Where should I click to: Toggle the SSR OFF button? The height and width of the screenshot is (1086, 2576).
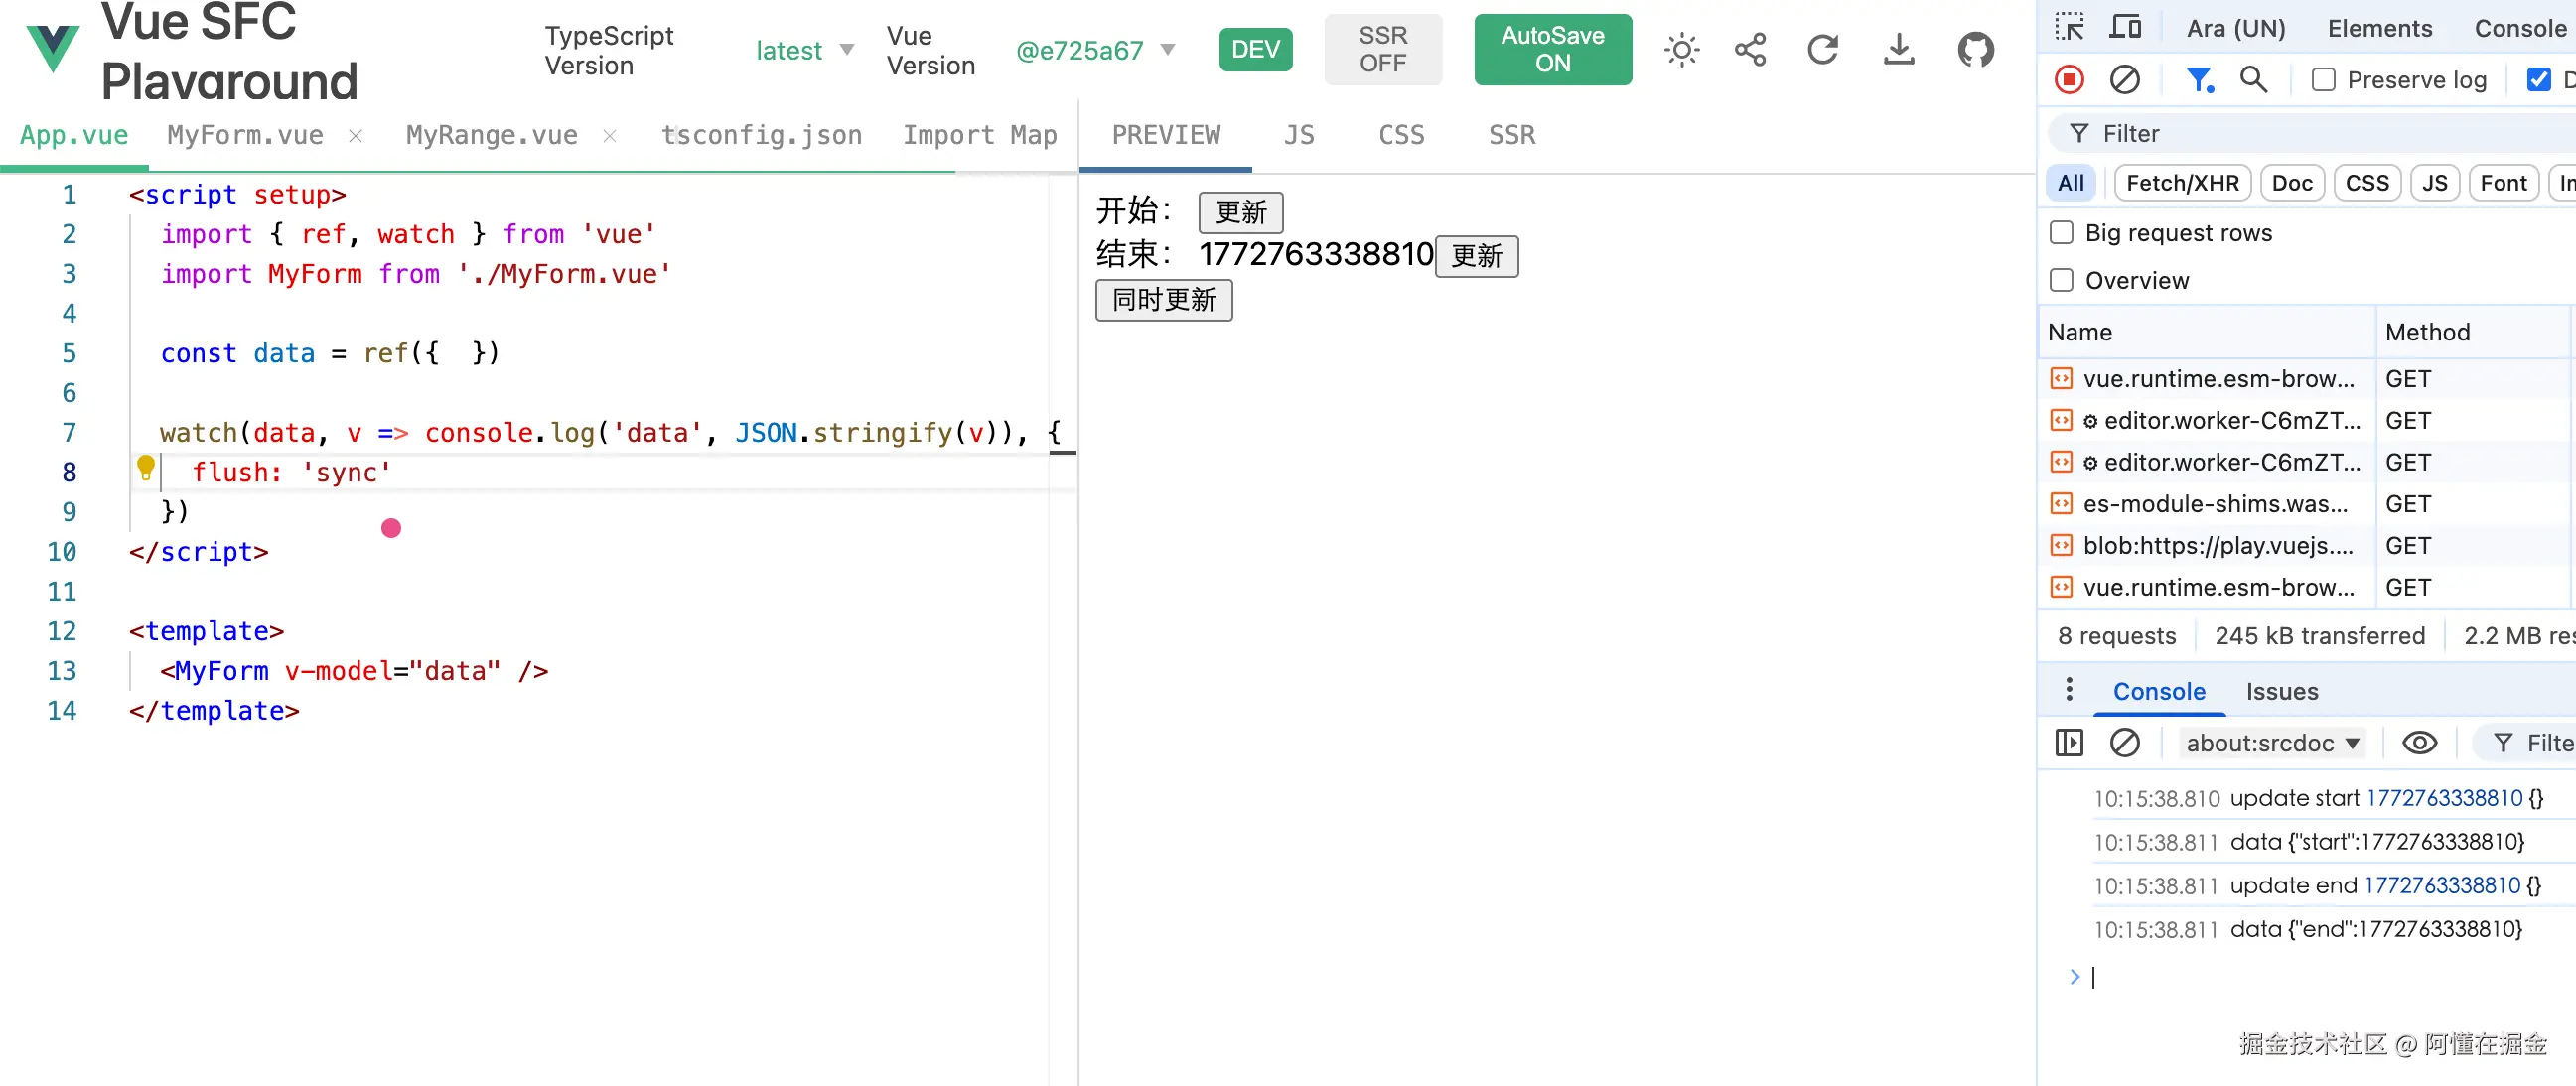coord(1382,50)
